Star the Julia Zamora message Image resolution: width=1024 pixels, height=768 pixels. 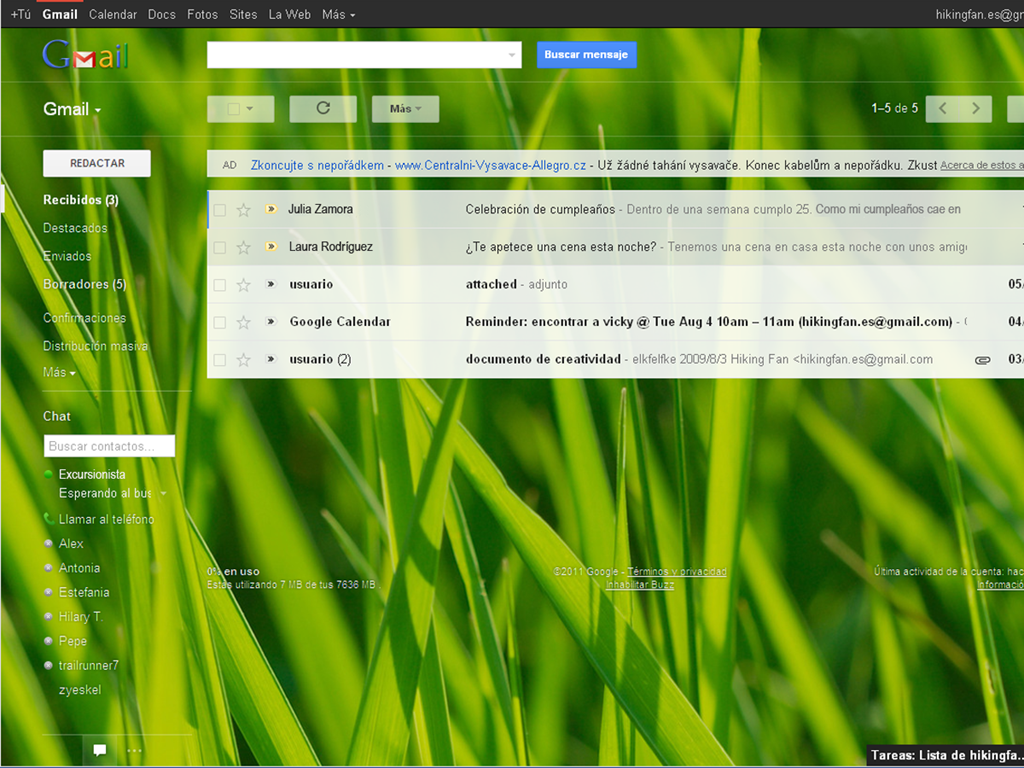coord(244,210)
